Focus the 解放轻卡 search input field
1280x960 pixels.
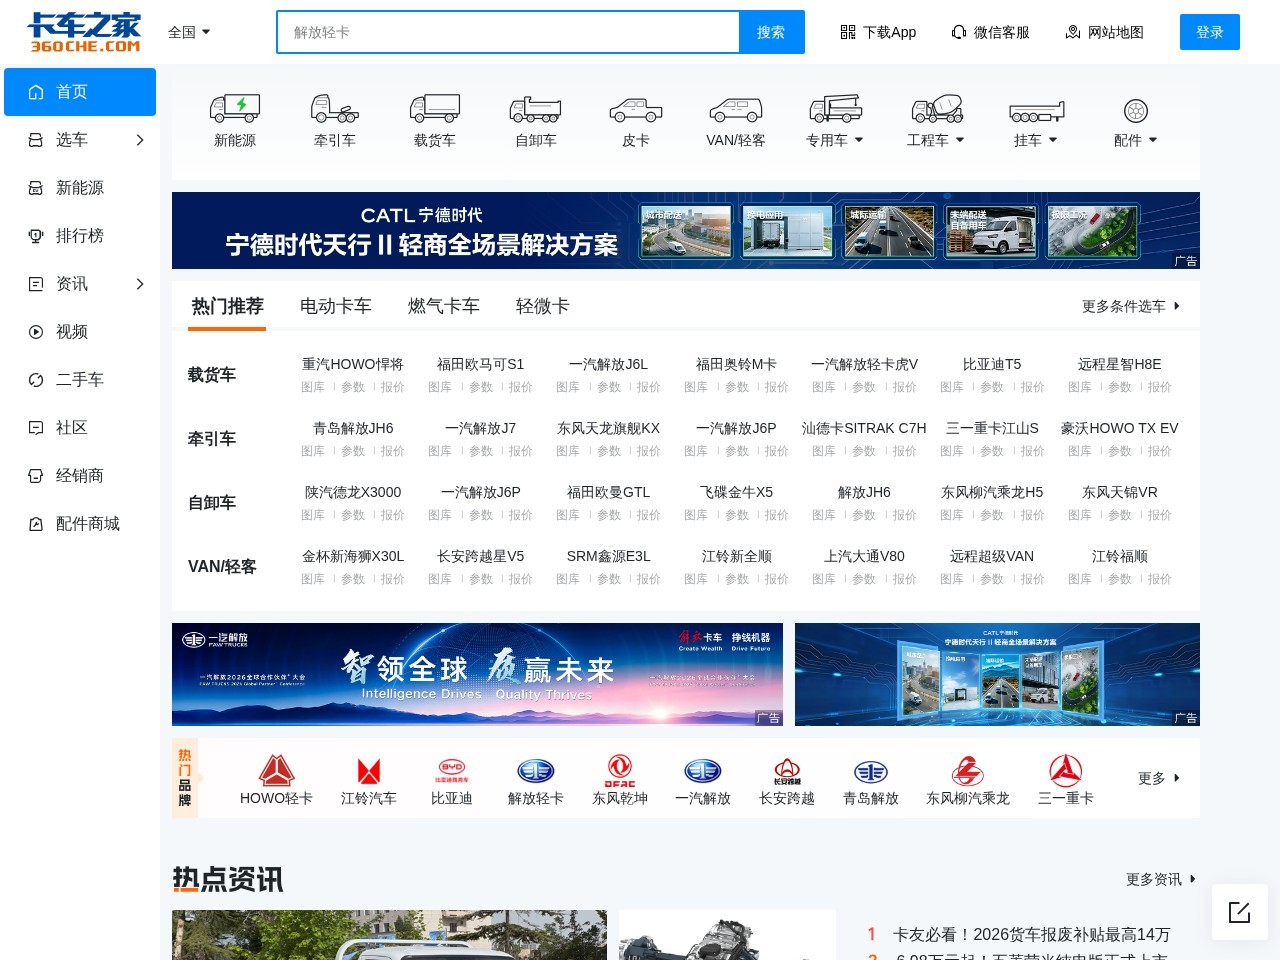pyautogui.click(x=508, y=32)
